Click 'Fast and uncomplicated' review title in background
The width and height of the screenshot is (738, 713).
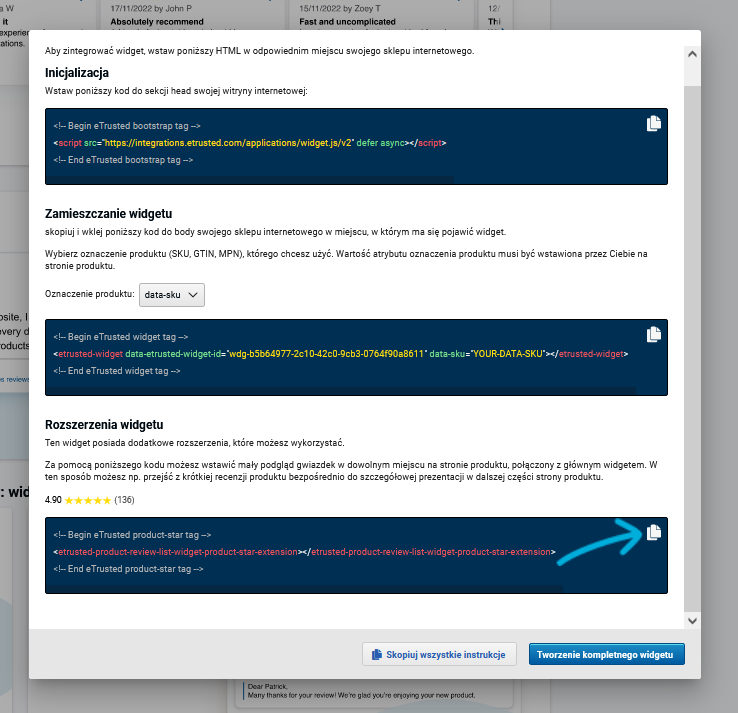(x=347, y=22)
